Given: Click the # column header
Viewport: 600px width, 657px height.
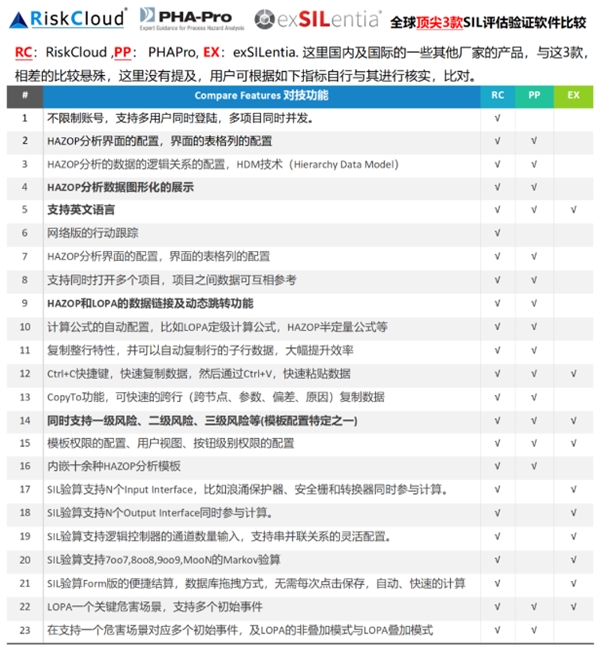Looking at the screenshot, I should click(24, 96).
